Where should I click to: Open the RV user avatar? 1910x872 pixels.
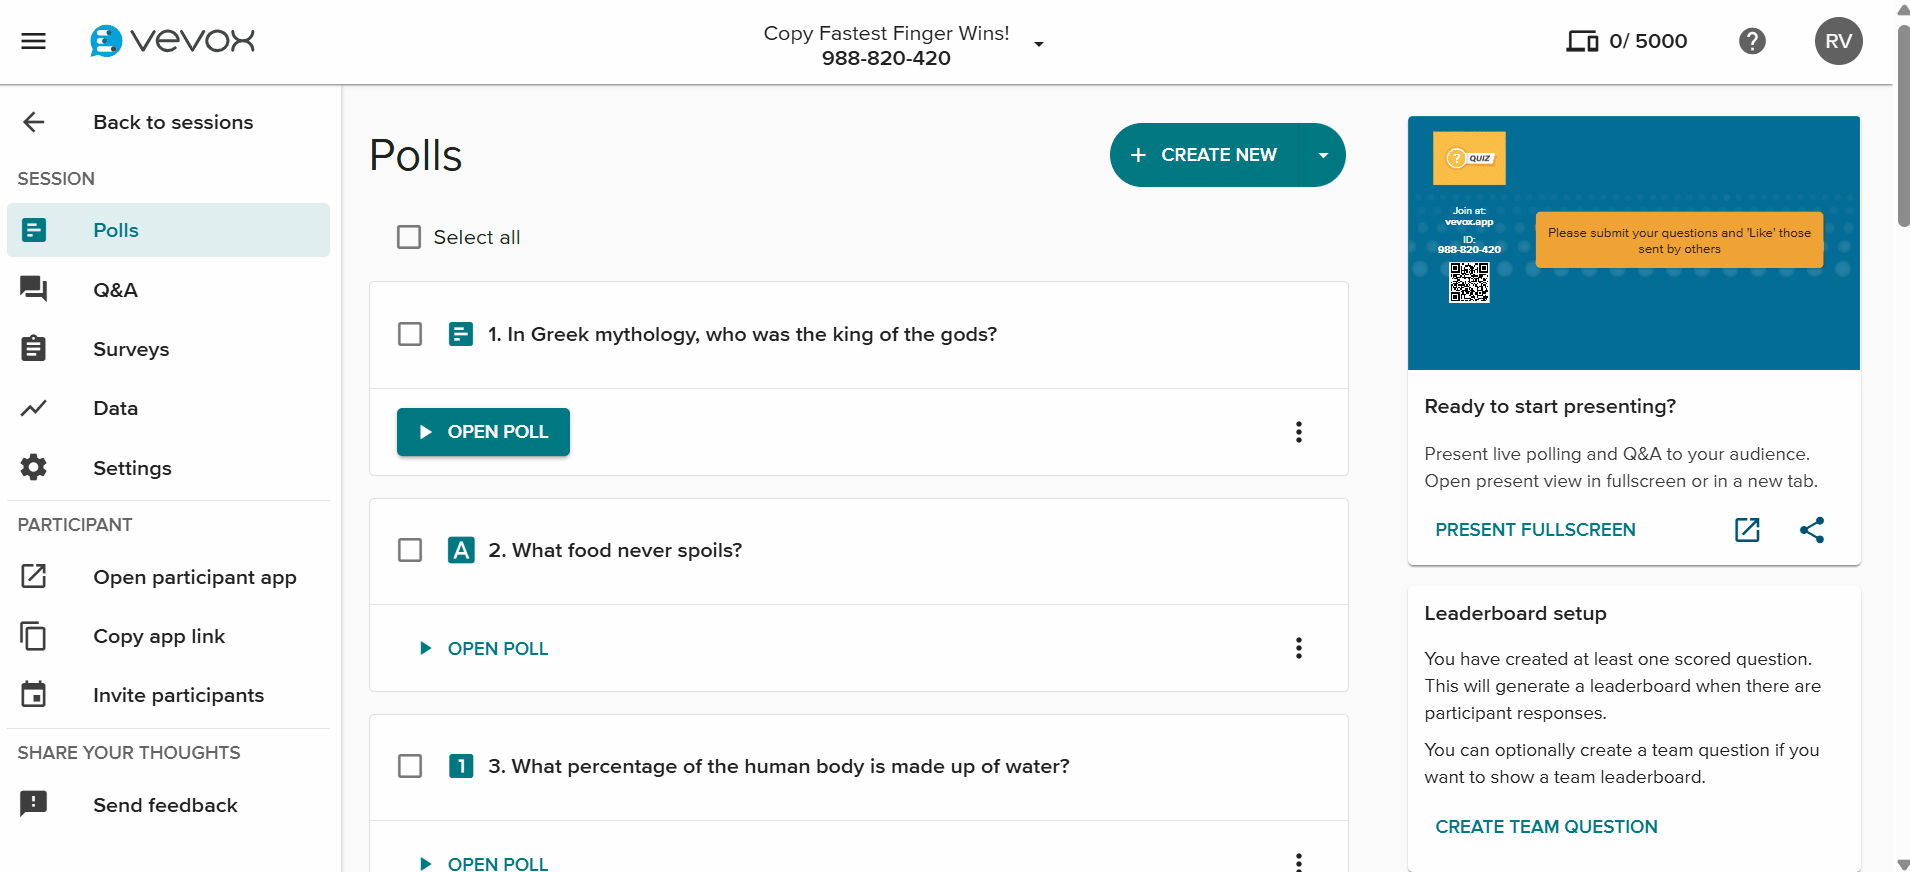[x=1838, y=41]
